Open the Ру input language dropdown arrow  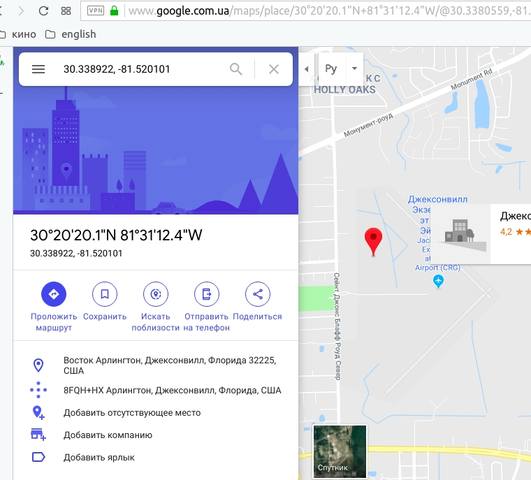pos(354,68)
